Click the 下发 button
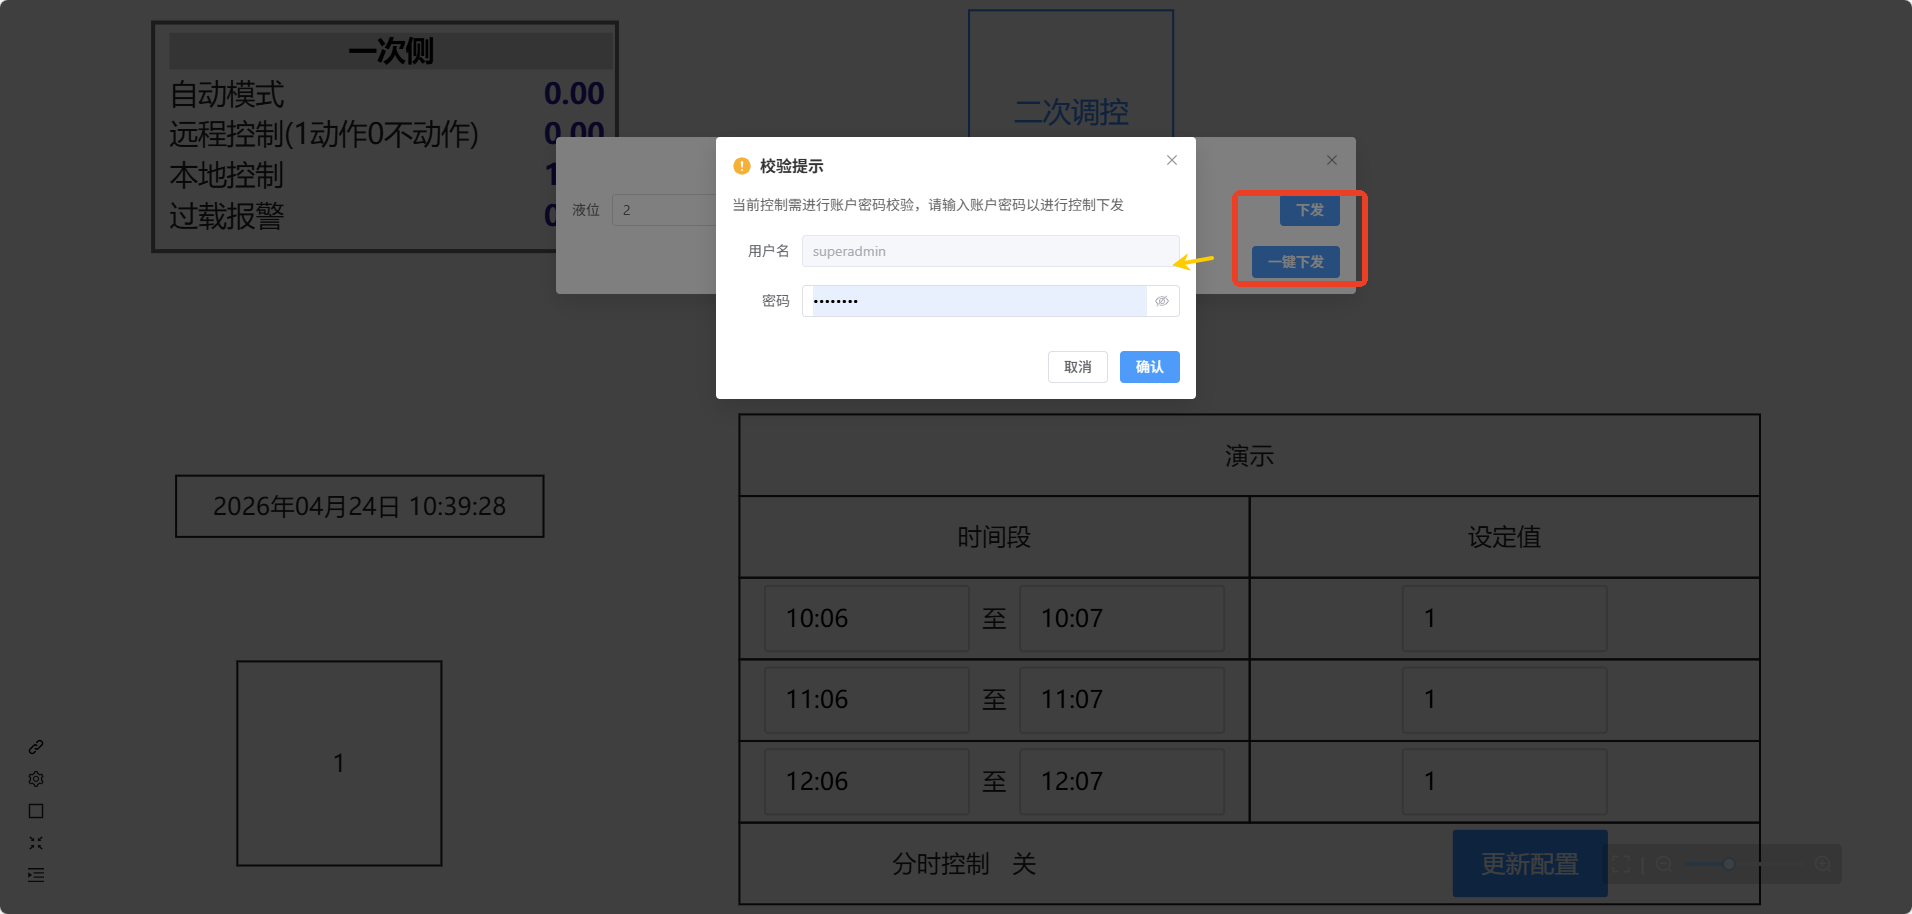The image size is (1912, 914). 1310,210
